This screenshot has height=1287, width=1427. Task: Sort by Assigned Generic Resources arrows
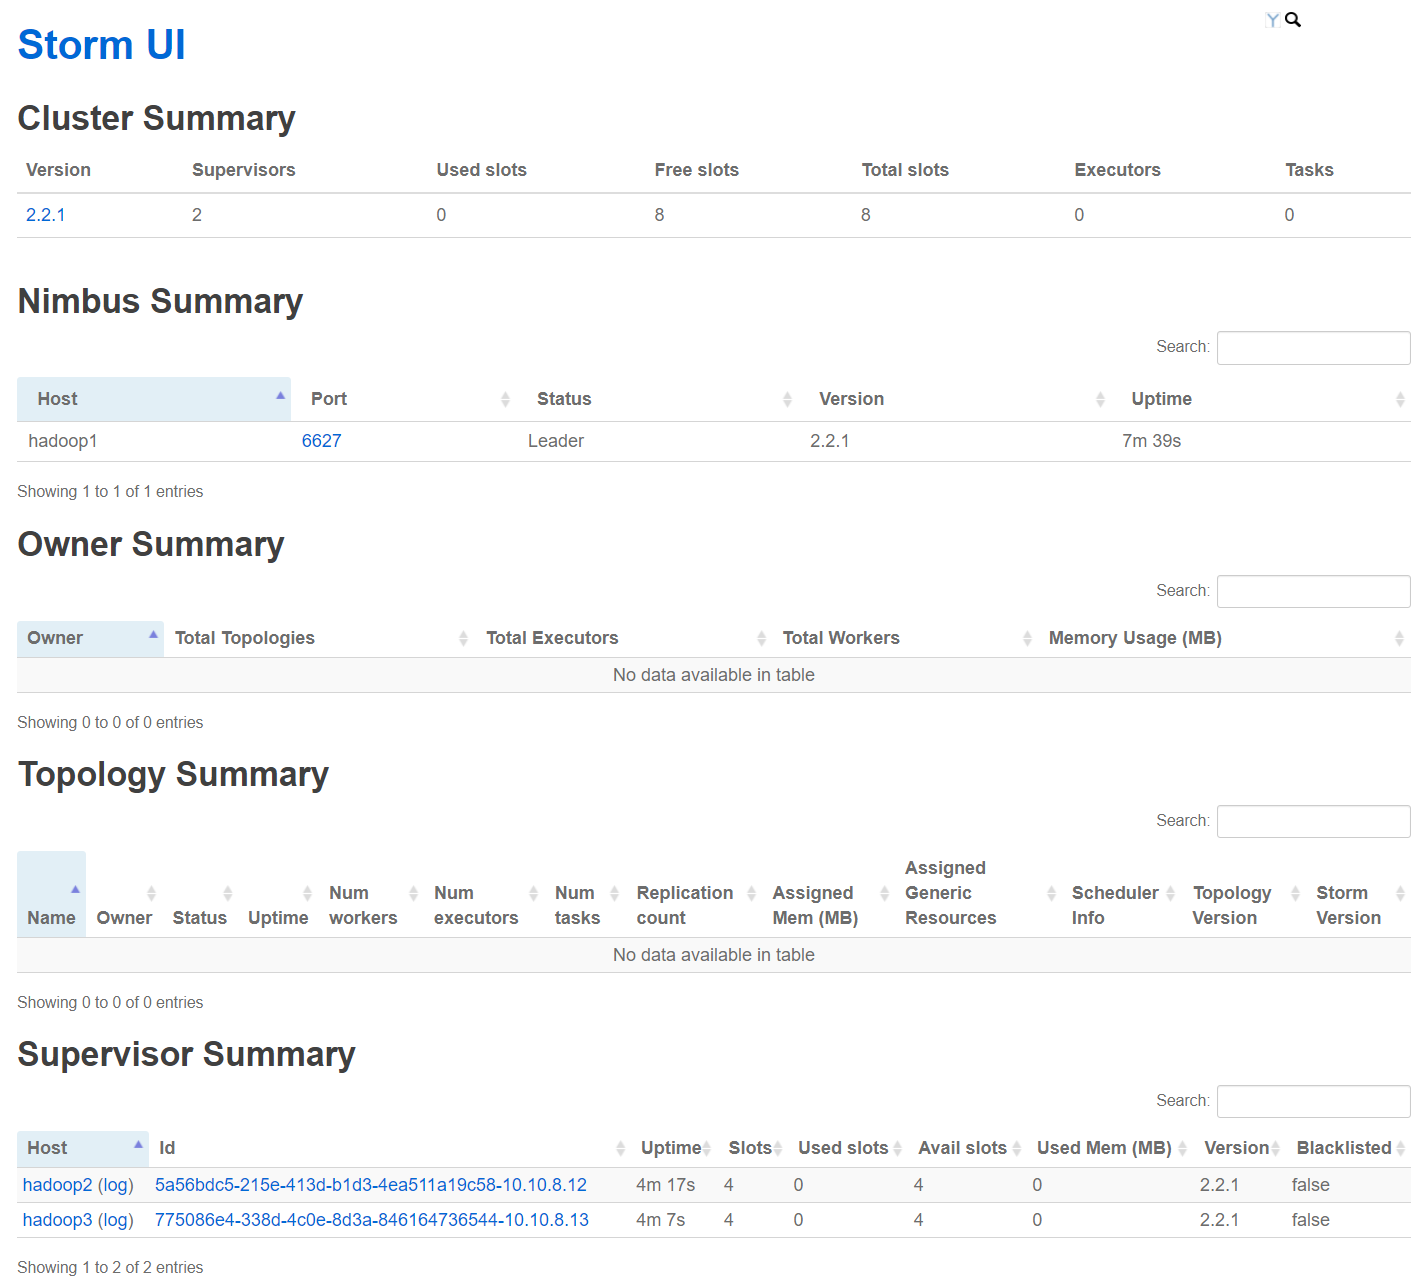click(x=1051, y=893)
